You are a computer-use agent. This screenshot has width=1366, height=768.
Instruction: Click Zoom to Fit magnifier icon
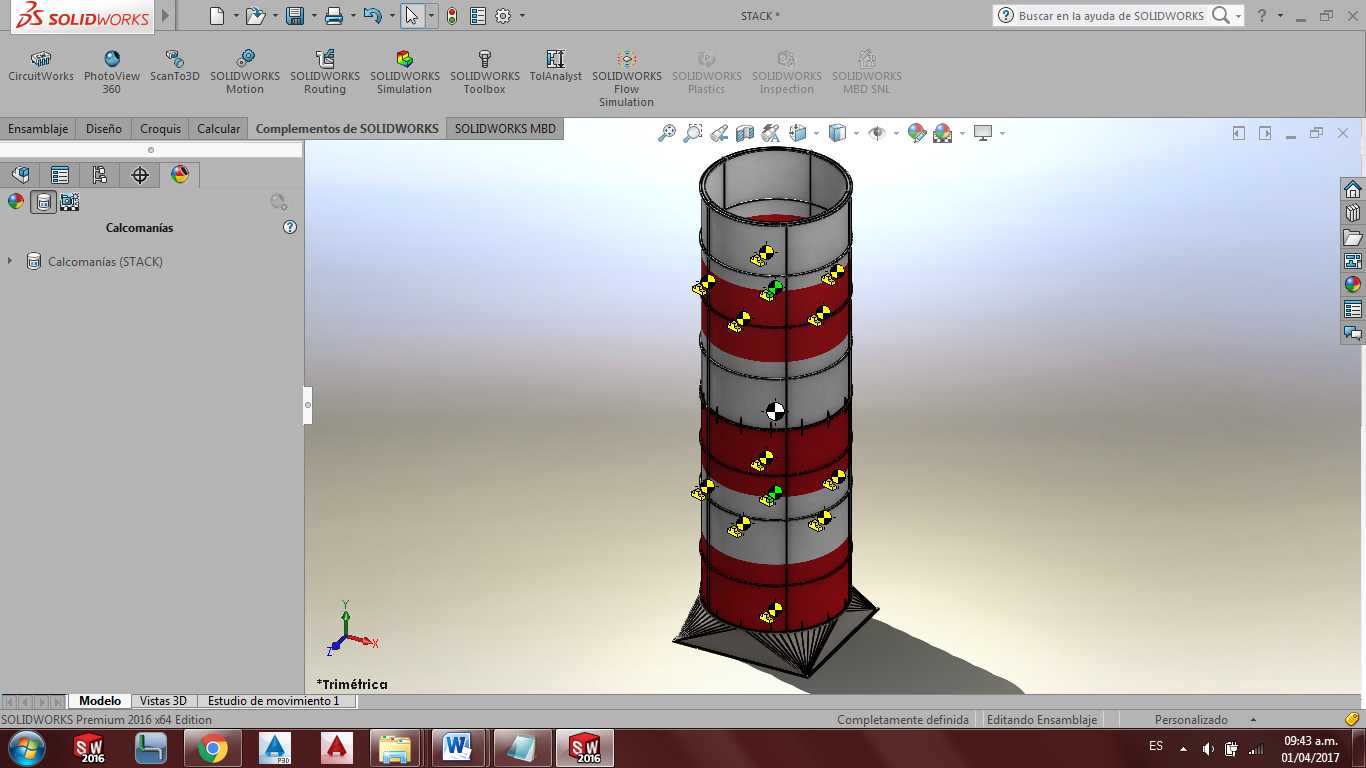(x=667, y=133)
